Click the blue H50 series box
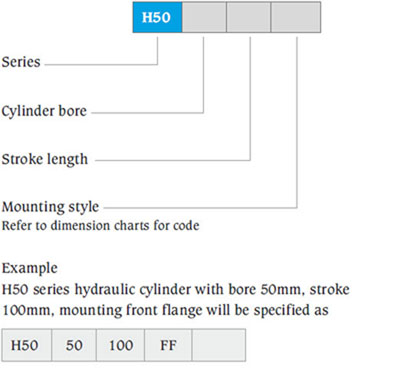 (157, 17)
